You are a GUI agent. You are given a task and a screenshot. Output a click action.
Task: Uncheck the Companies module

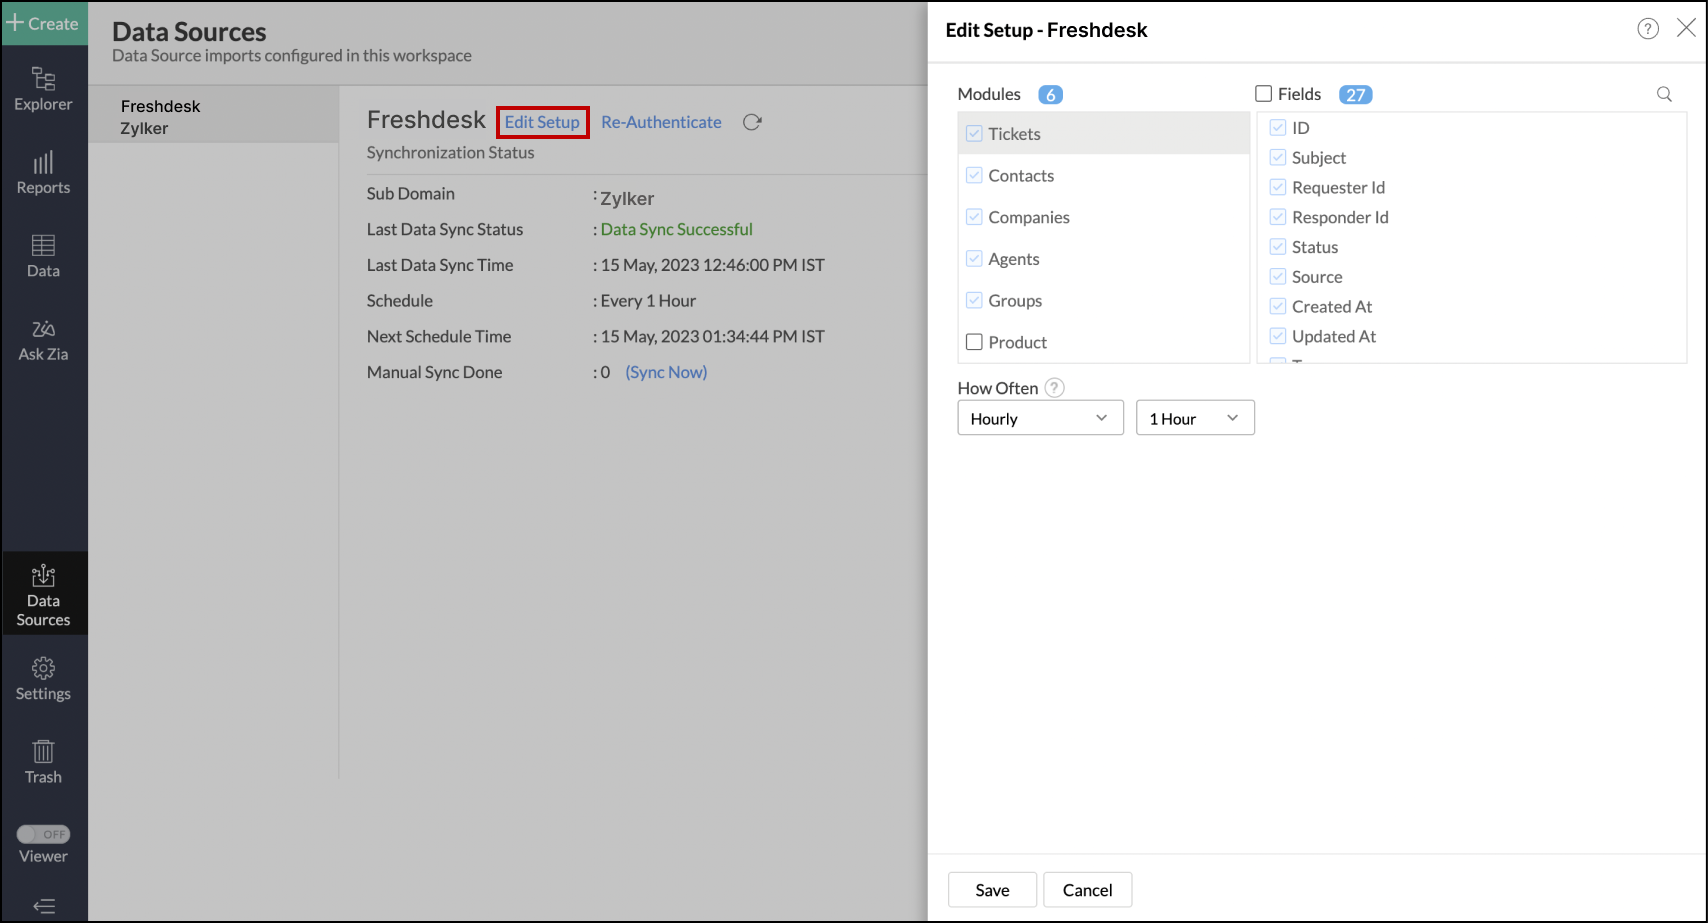[975, 217]
